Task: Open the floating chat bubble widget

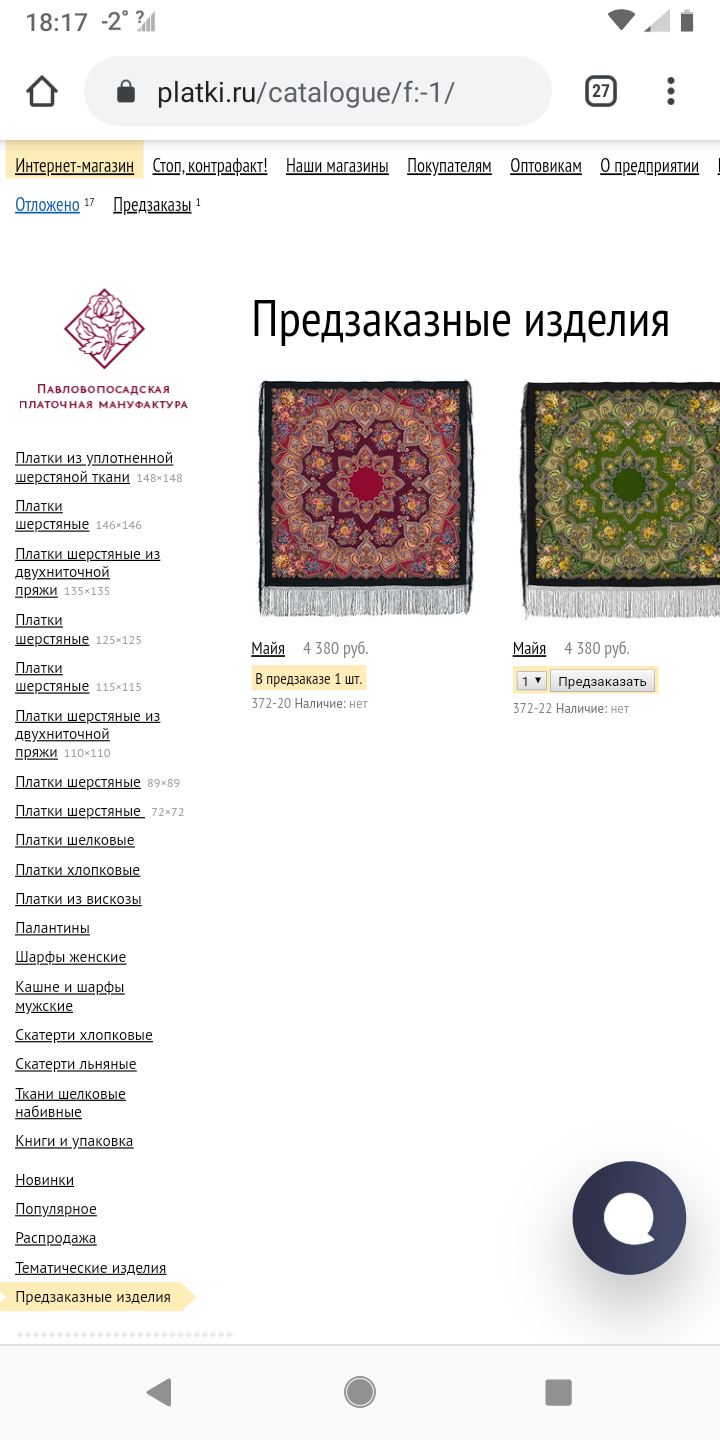Action: click(x=629, y=1218)
